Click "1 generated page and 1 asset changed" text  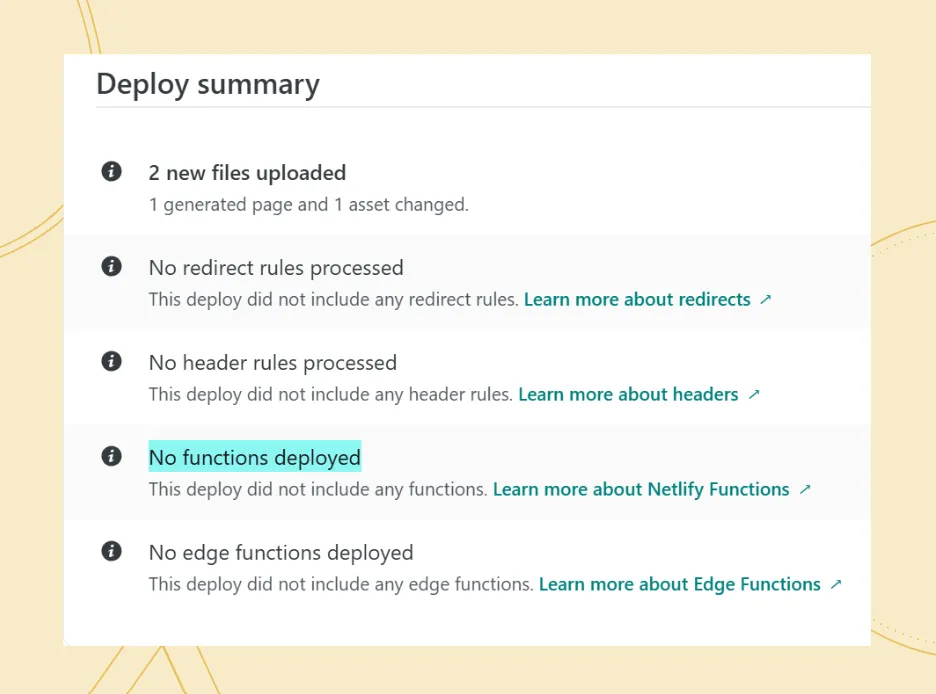[308, 205]
